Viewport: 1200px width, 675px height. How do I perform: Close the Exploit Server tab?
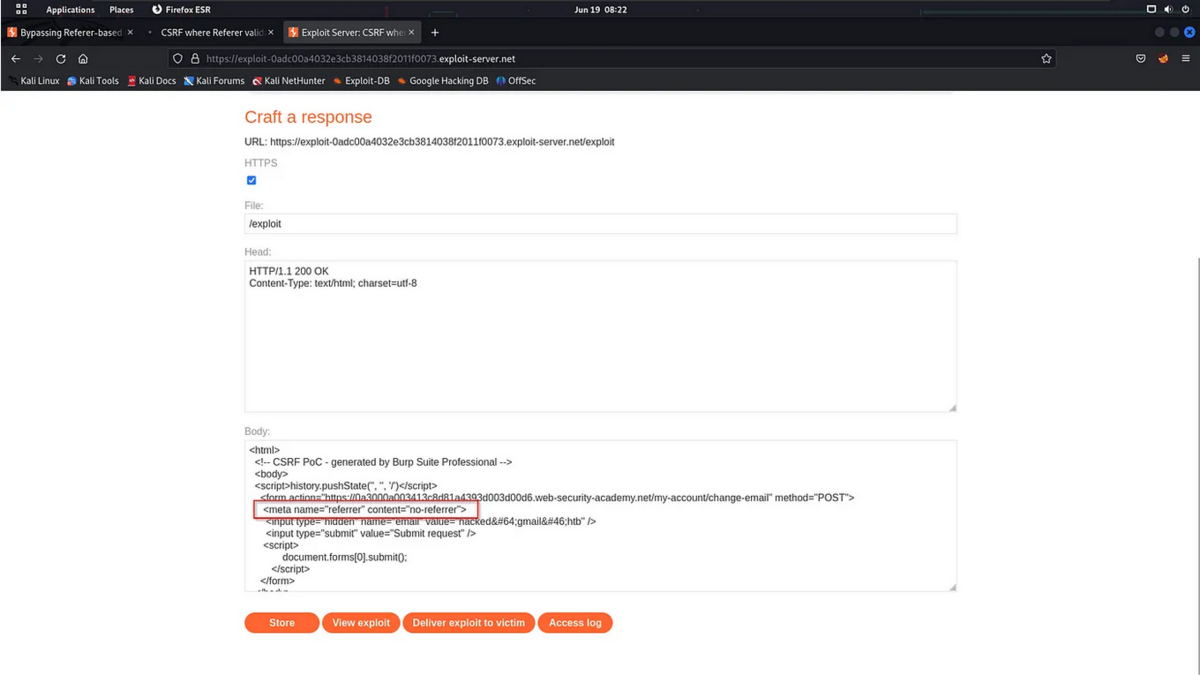click(x=411, y=32)
